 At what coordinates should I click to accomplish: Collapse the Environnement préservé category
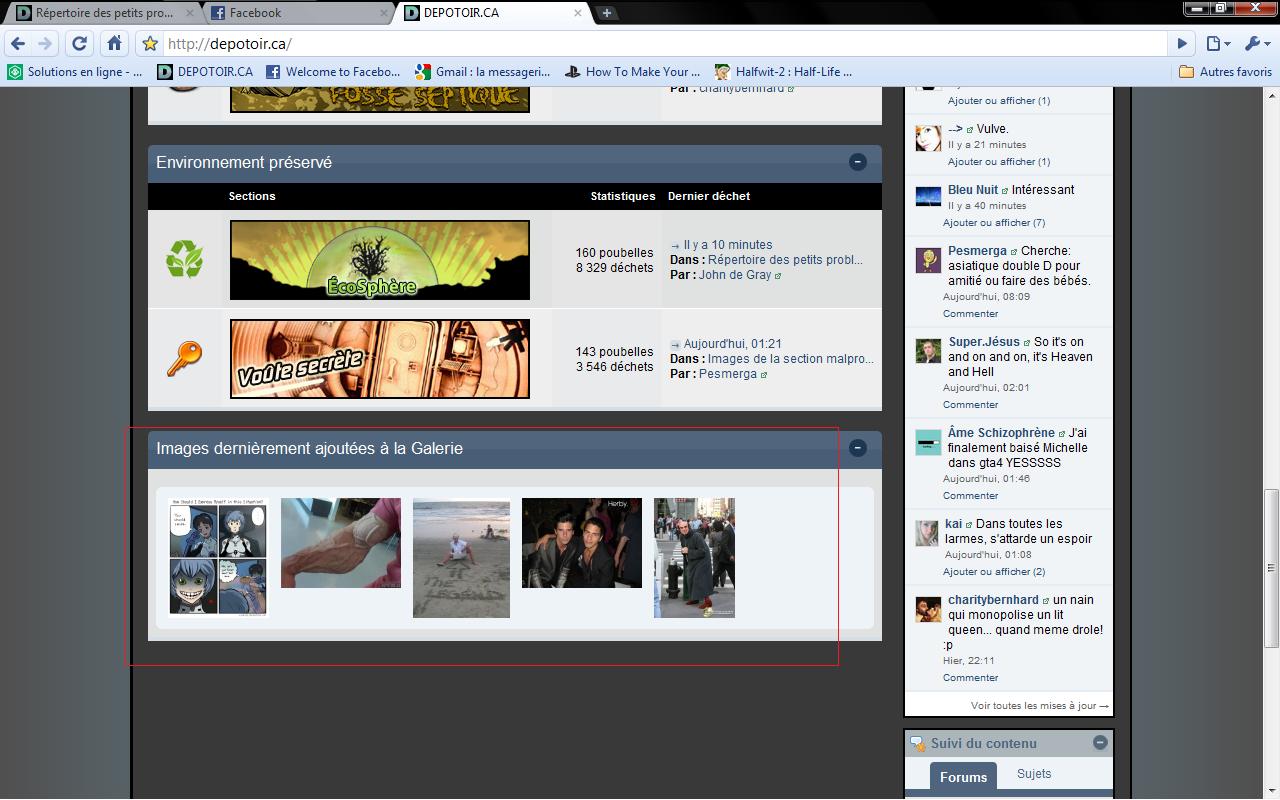click(858, 162)
